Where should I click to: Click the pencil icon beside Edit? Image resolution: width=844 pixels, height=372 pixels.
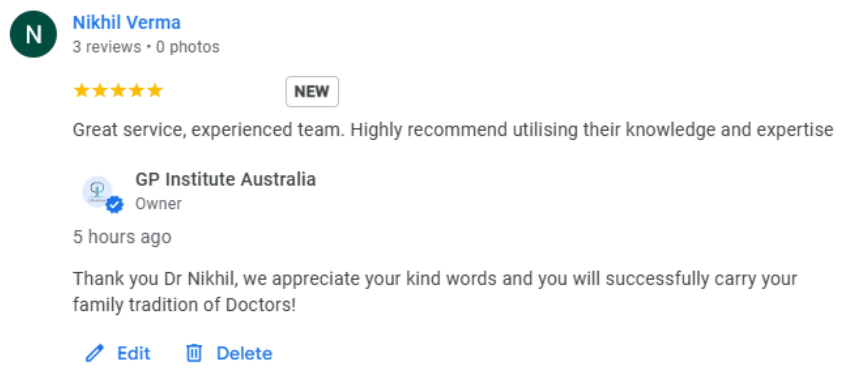pos(94,354)
